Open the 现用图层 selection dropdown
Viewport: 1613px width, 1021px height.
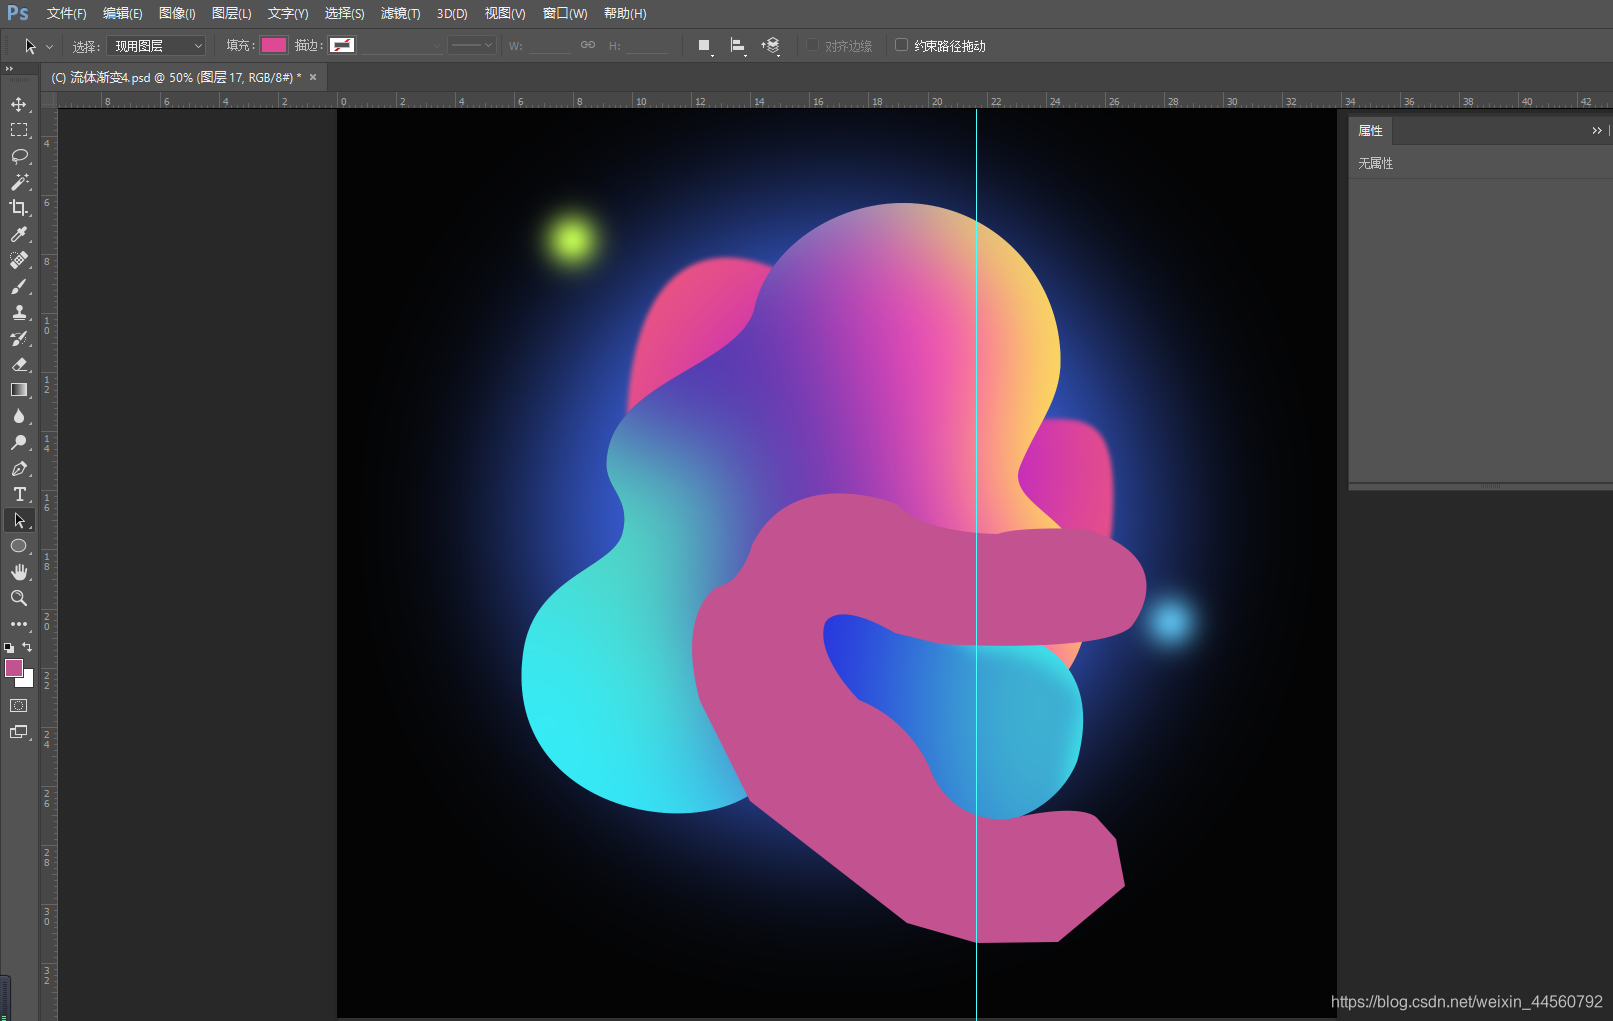(x=156, y=46)
